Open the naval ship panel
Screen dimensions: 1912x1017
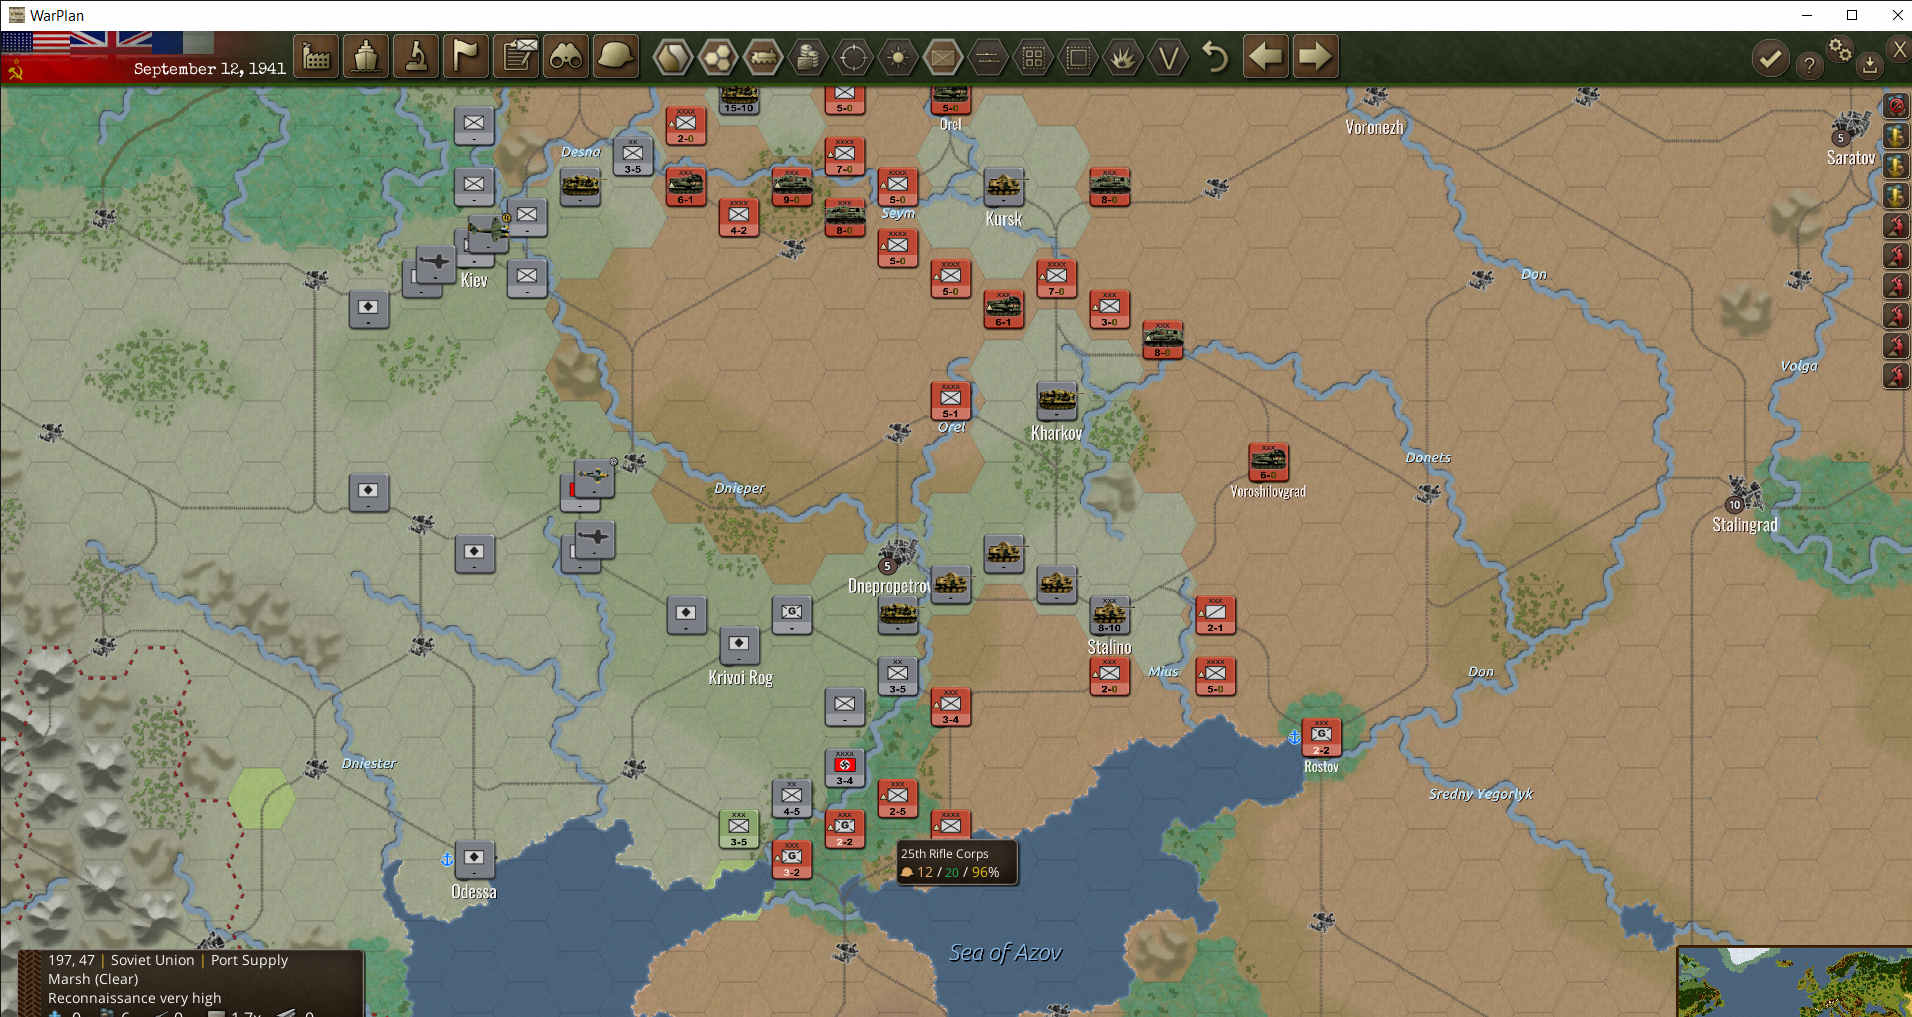click(x=366, y=57)
